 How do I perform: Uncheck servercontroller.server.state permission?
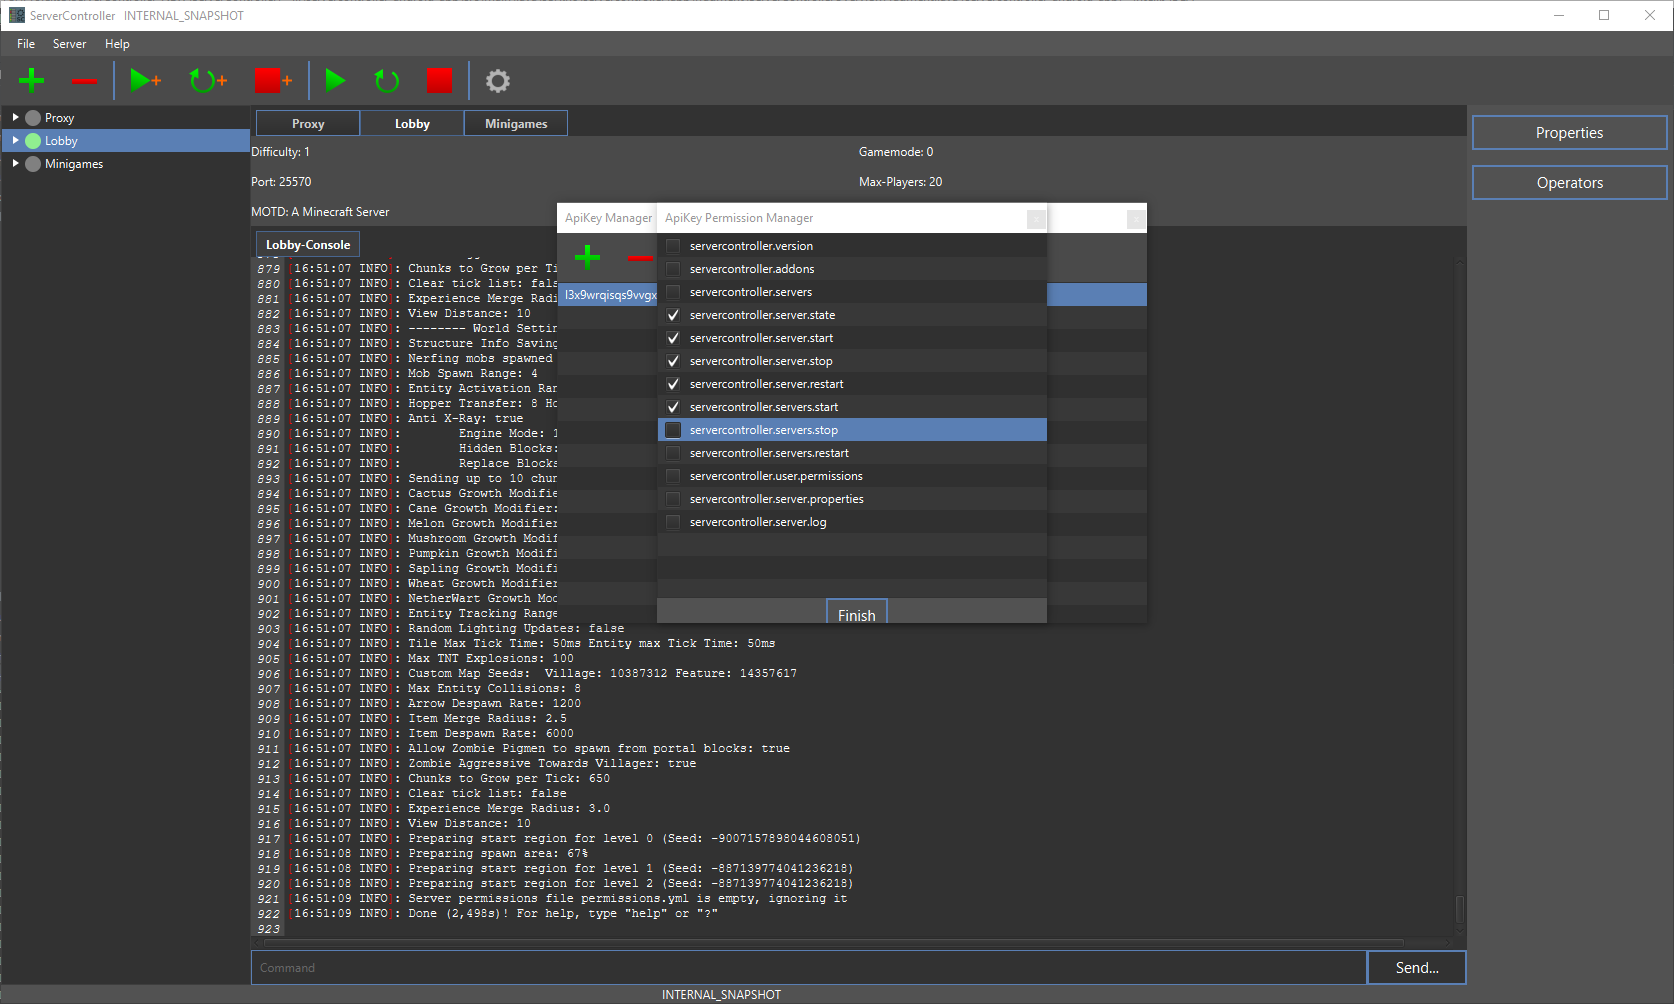click(673, 315)
